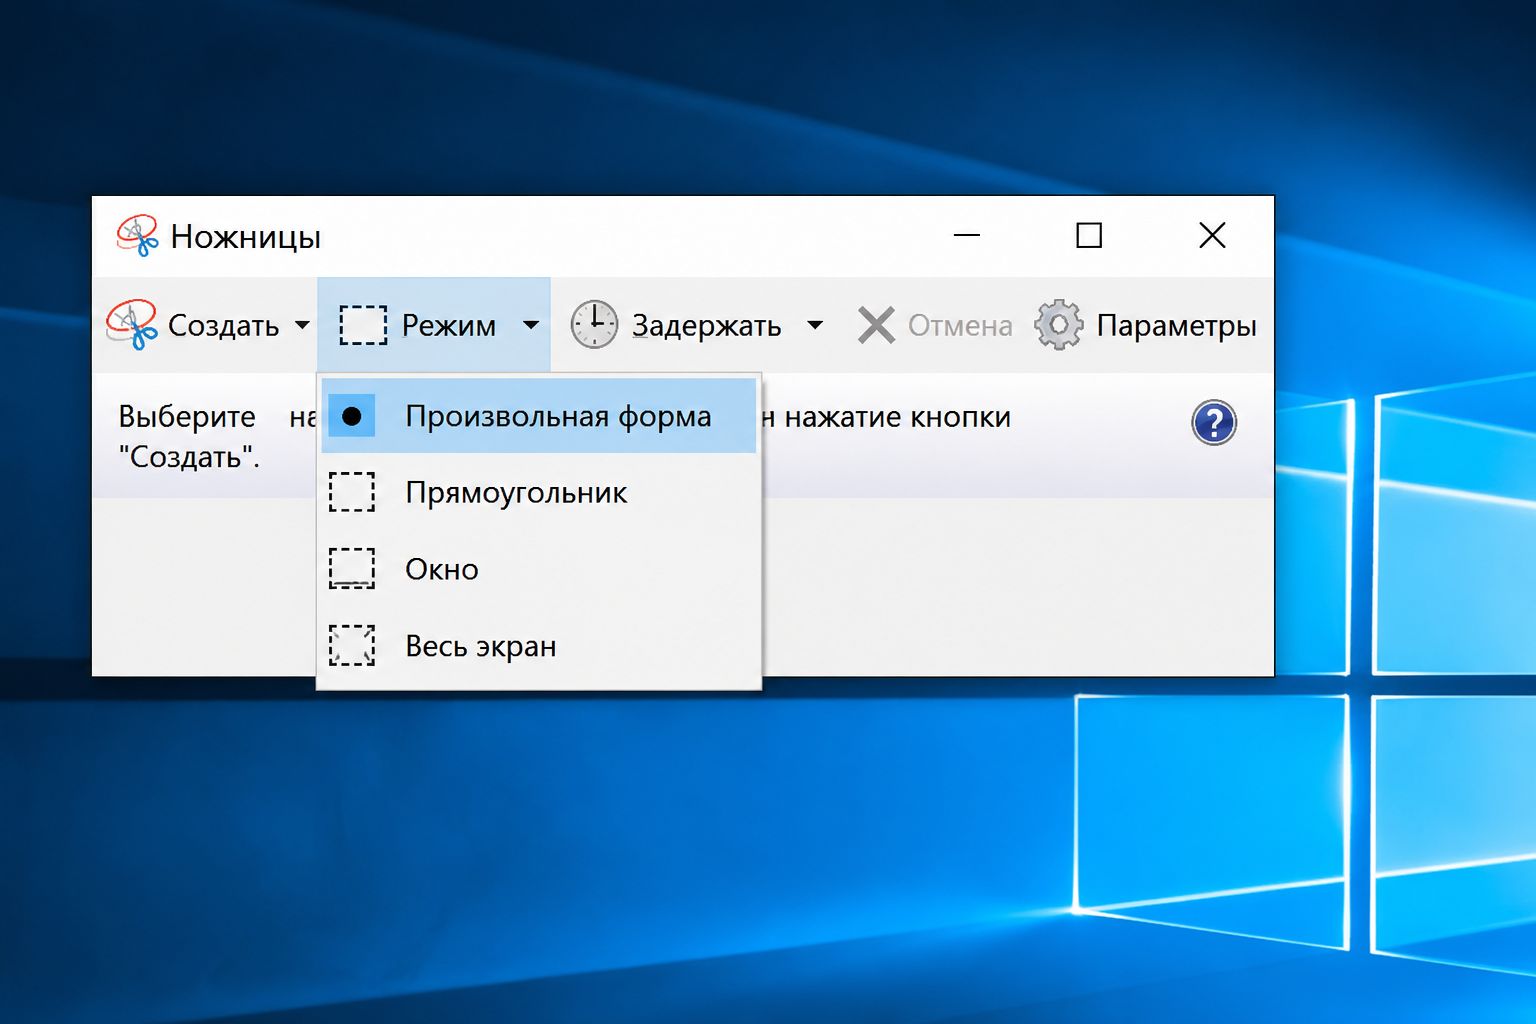Close the Ножницы window
Viewport: 1536px width, 1024px height.
[x=1212, y=235]
